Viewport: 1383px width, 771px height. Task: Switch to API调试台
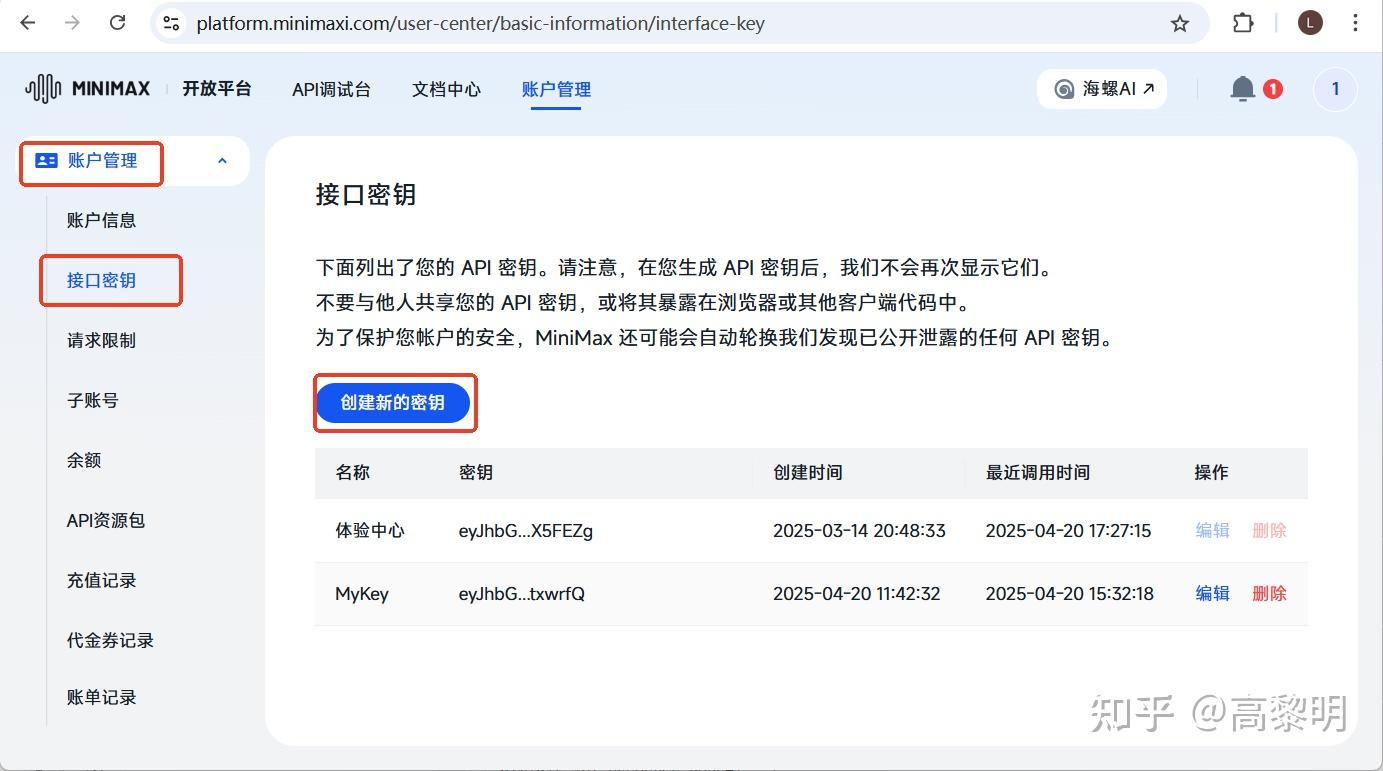(x=331, y=88)
